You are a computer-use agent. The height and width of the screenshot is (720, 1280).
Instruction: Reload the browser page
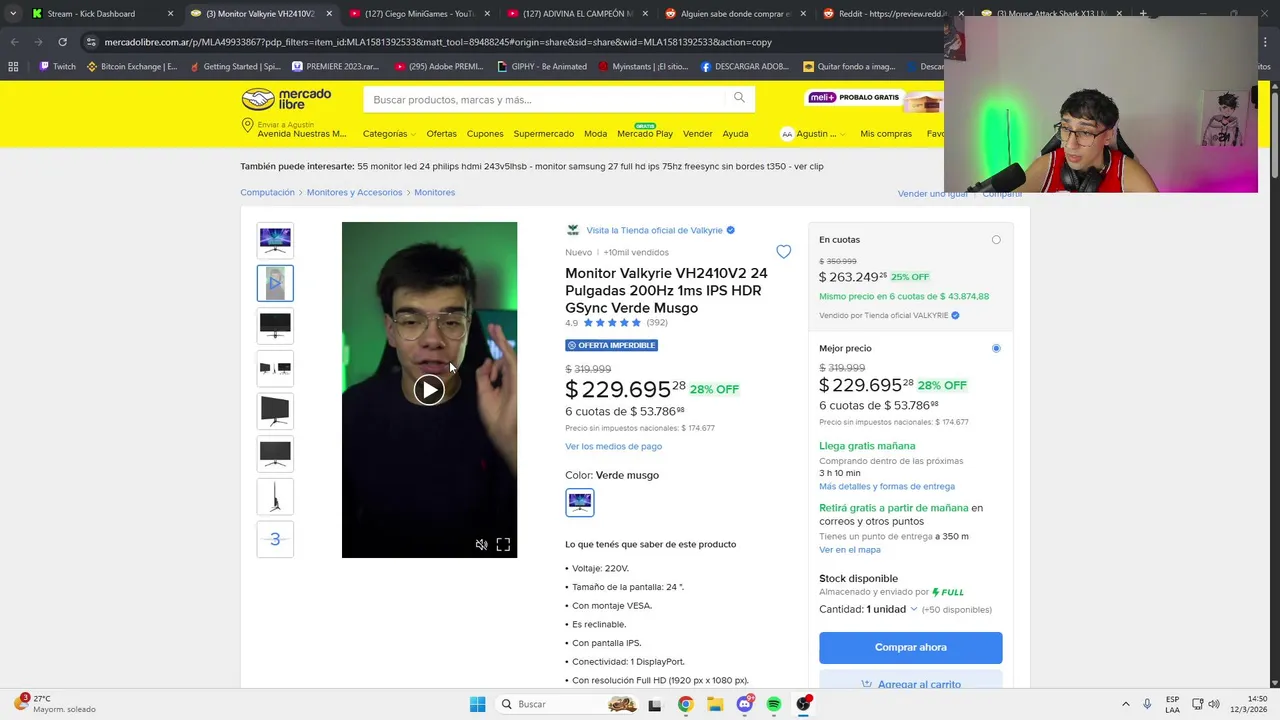(x=62, y=42)
